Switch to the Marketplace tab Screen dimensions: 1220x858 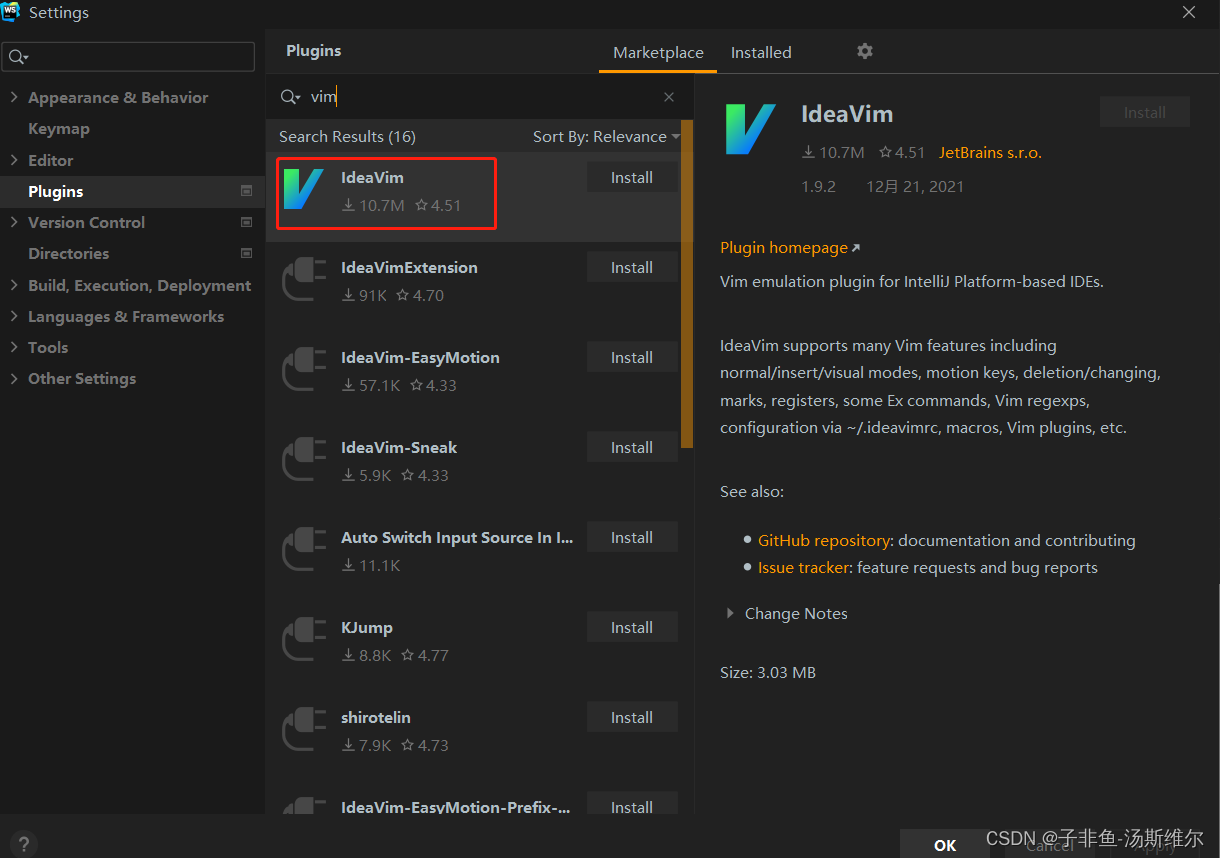click(658, 52)
